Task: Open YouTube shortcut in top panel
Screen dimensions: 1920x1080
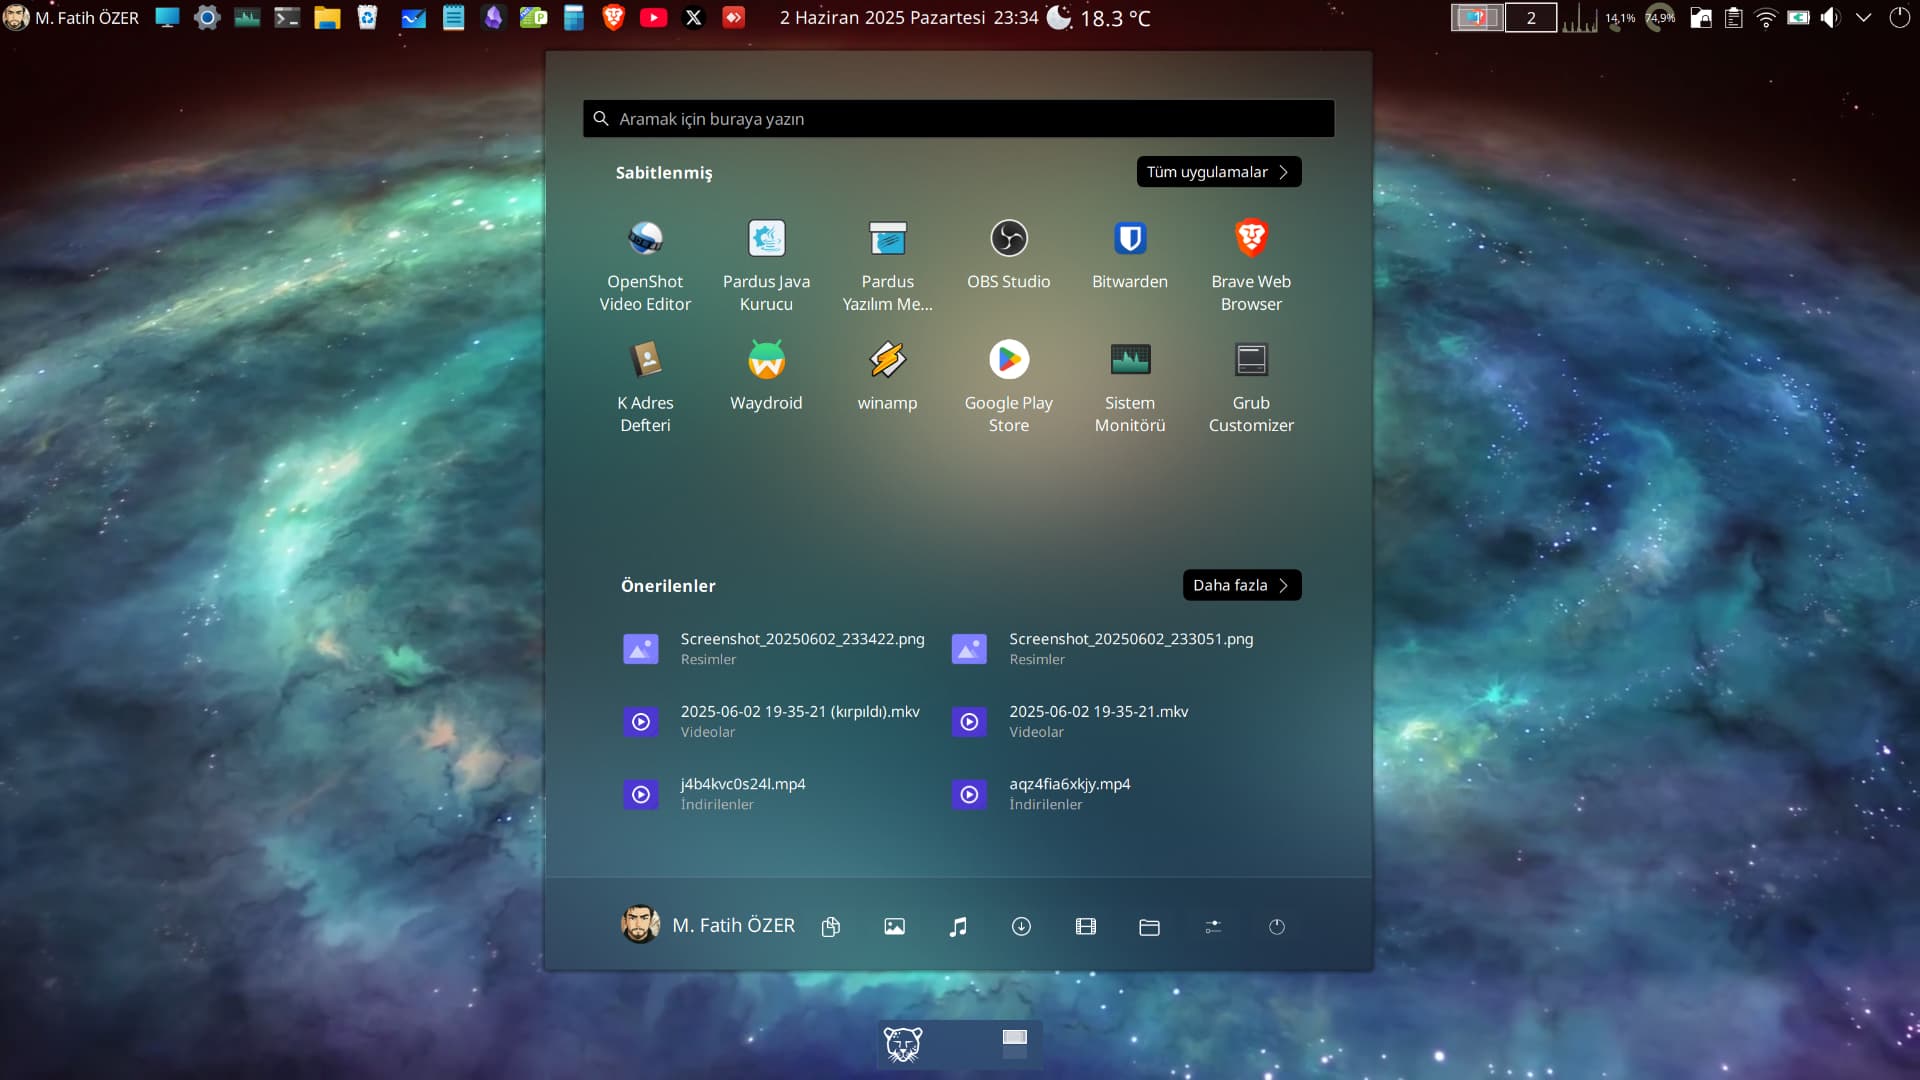Action: (x=653, y=18)
